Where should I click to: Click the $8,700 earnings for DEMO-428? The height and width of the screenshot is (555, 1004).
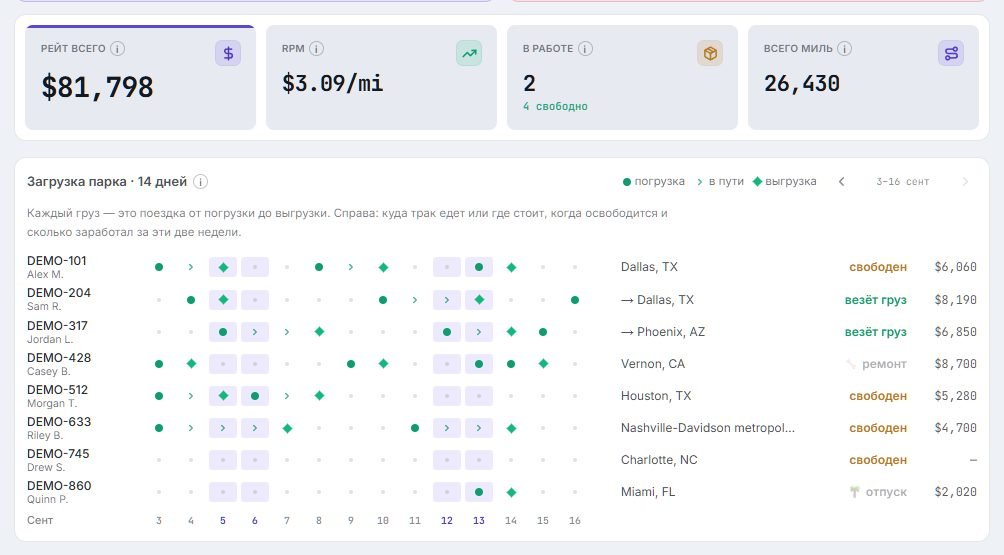coord(955,364)
